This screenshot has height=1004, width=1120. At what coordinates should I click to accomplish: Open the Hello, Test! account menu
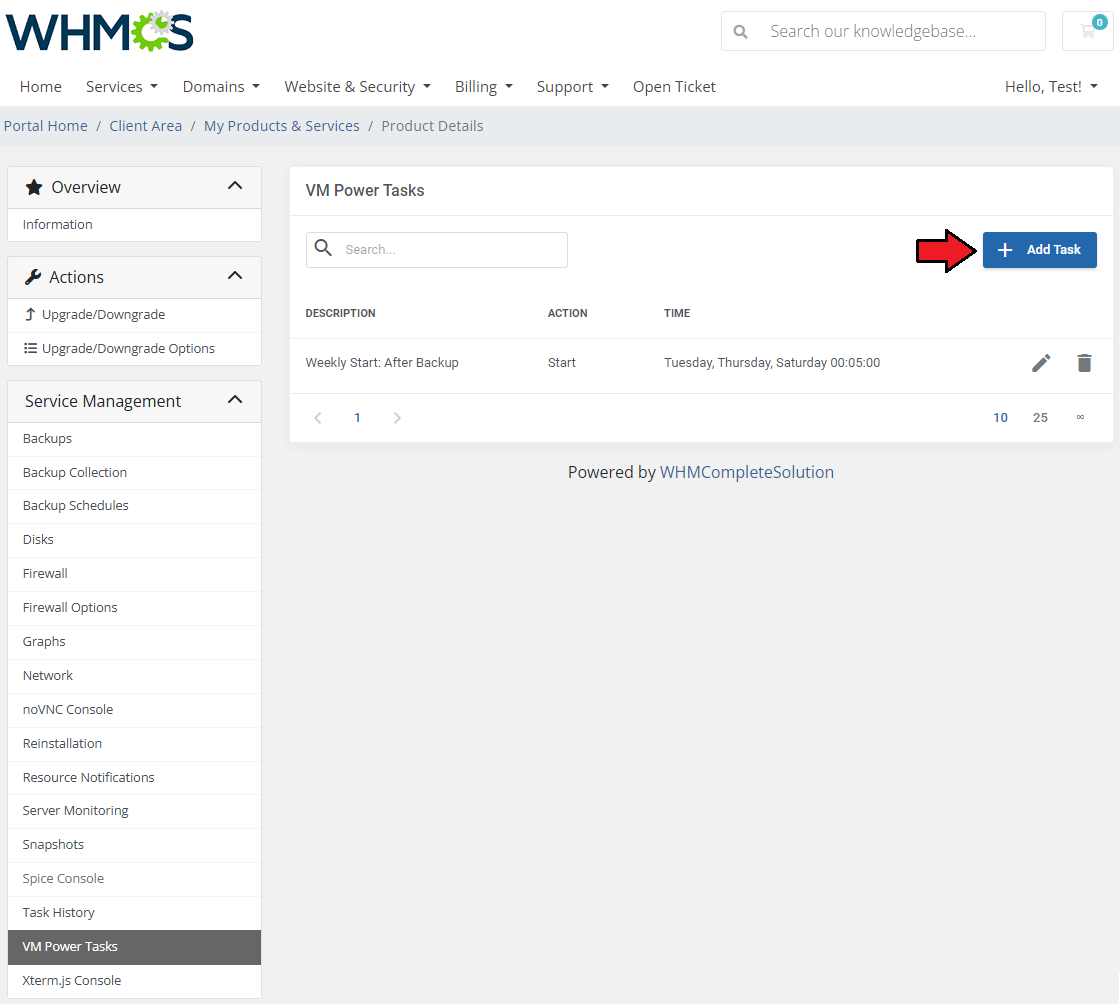coord(1051,86)
